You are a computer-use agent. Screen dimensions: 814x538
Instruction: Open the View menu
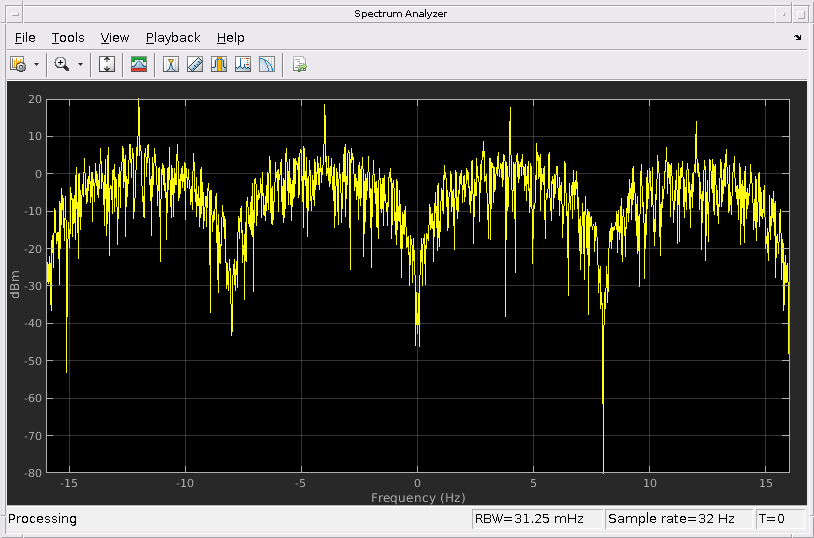coord(115,37)
